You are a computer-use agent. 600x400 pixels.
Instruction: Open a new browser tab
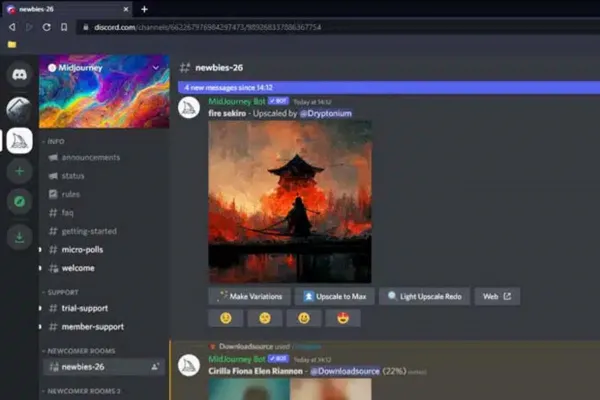tap(144, 9)
